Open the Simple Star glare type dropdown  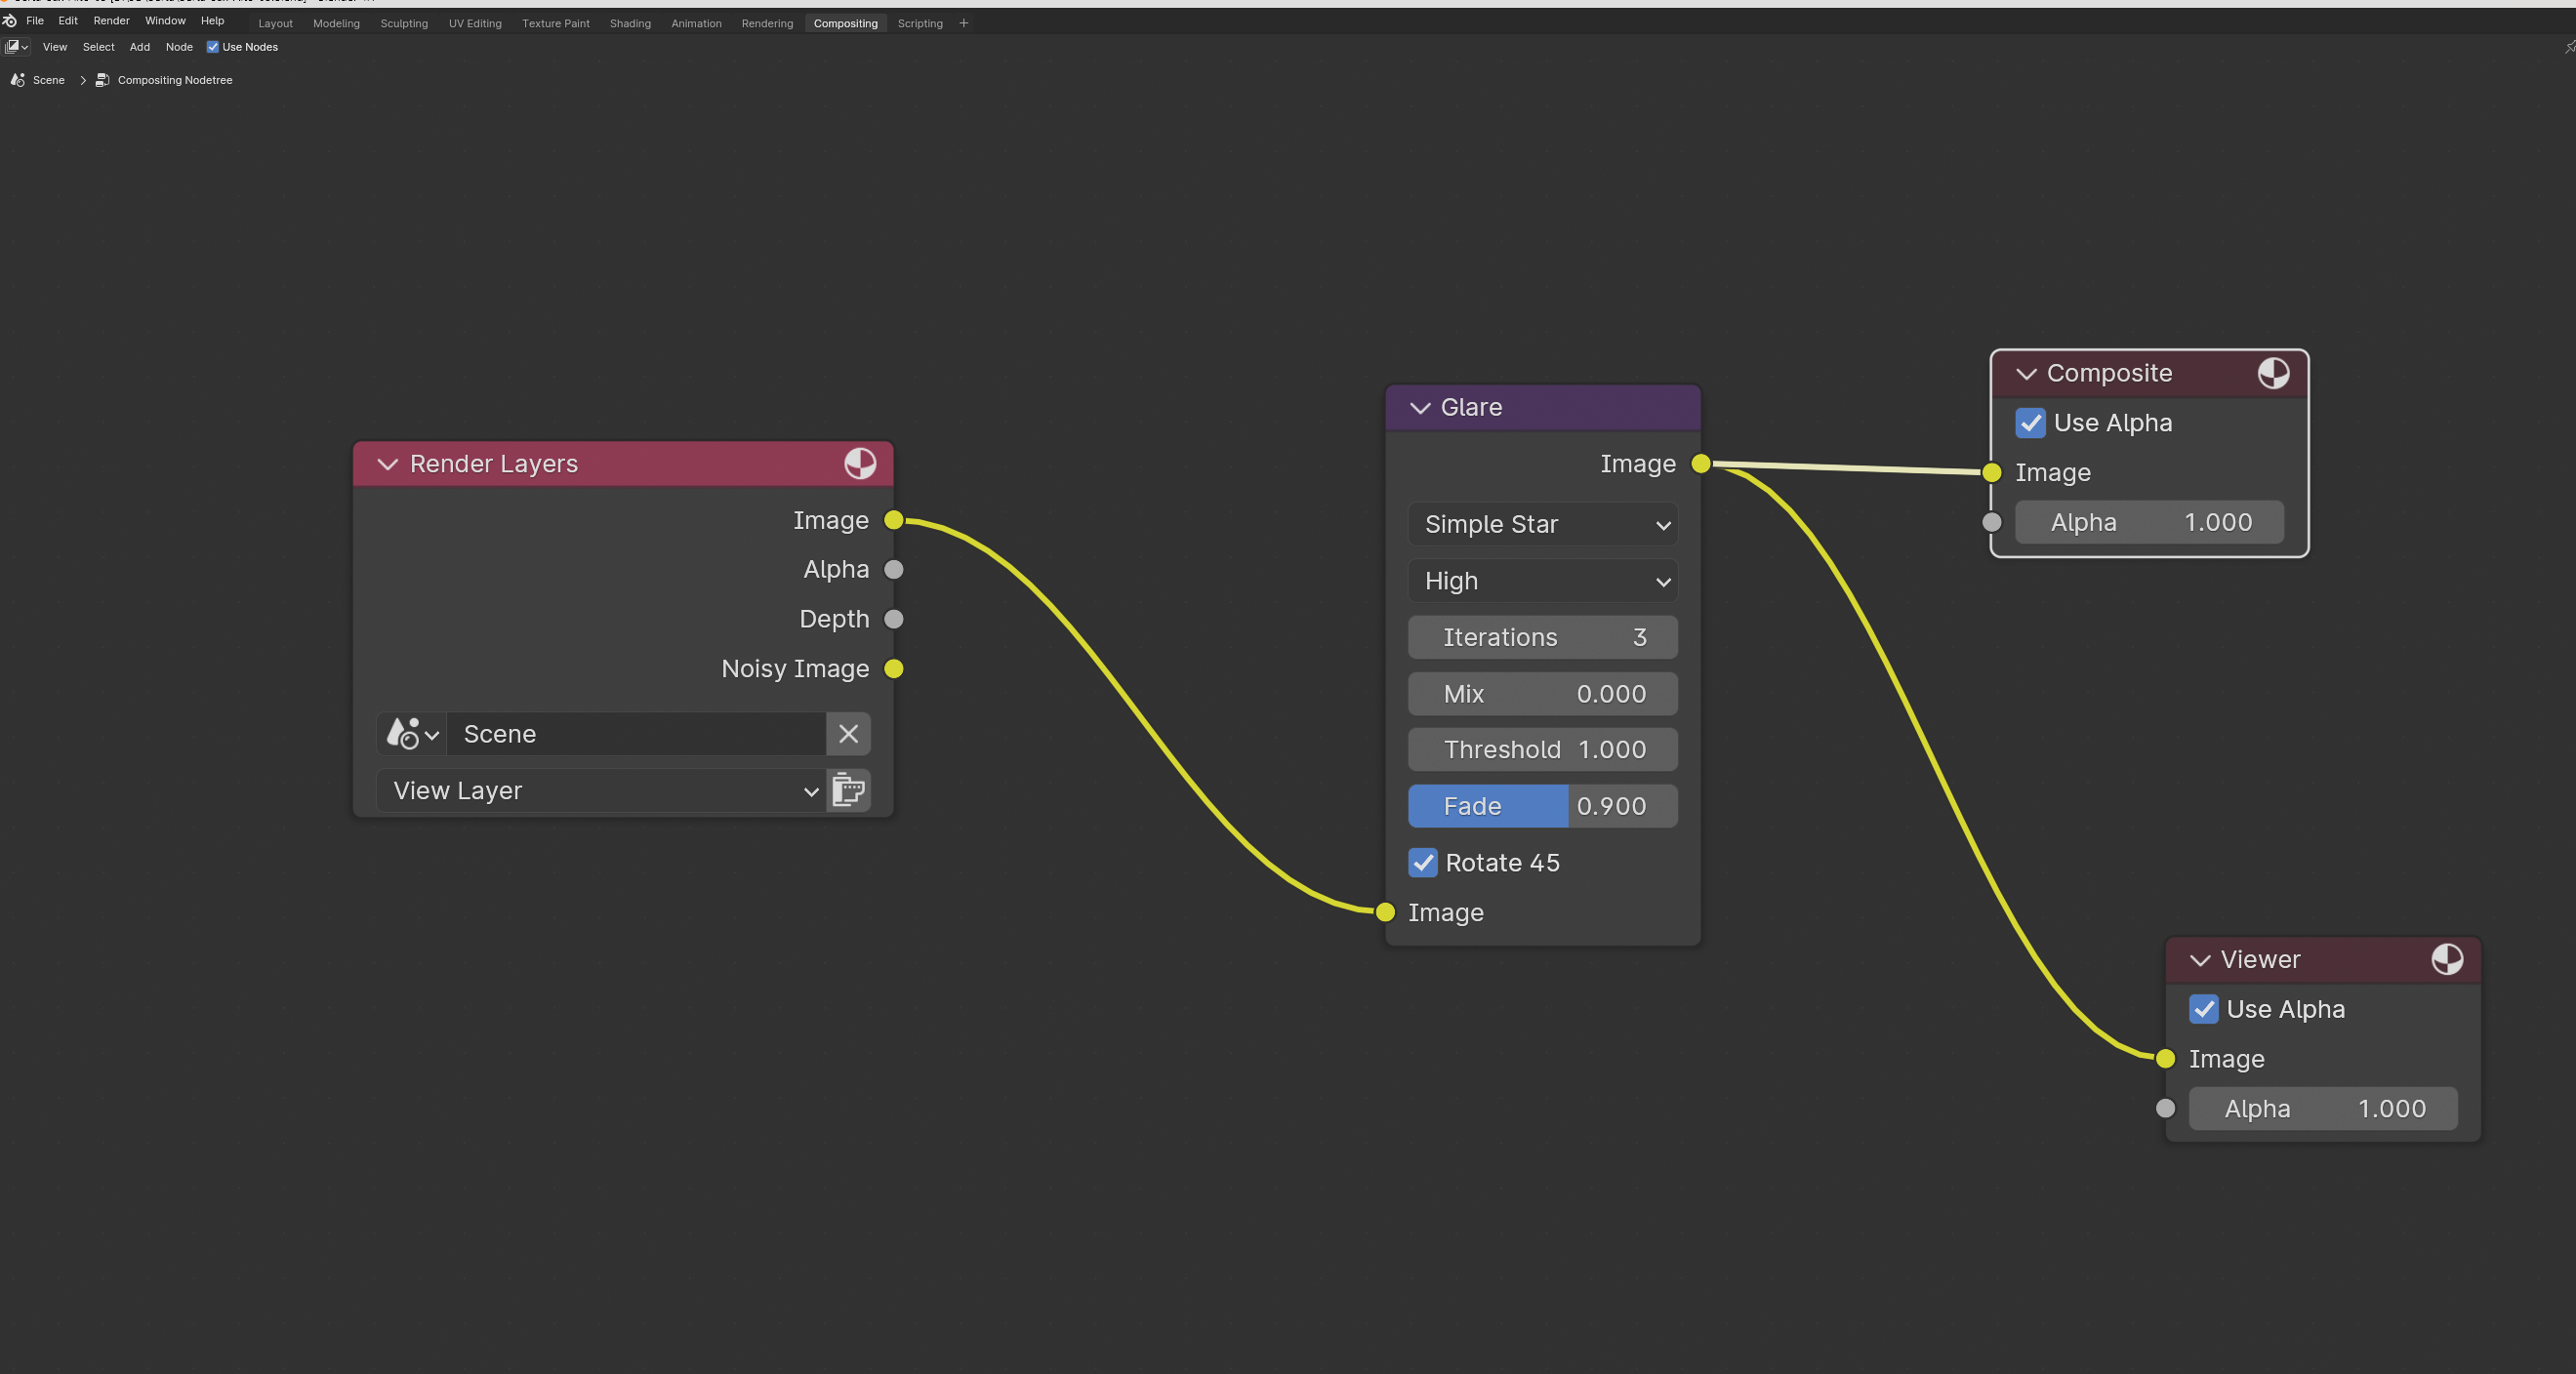click(1542, 524)
